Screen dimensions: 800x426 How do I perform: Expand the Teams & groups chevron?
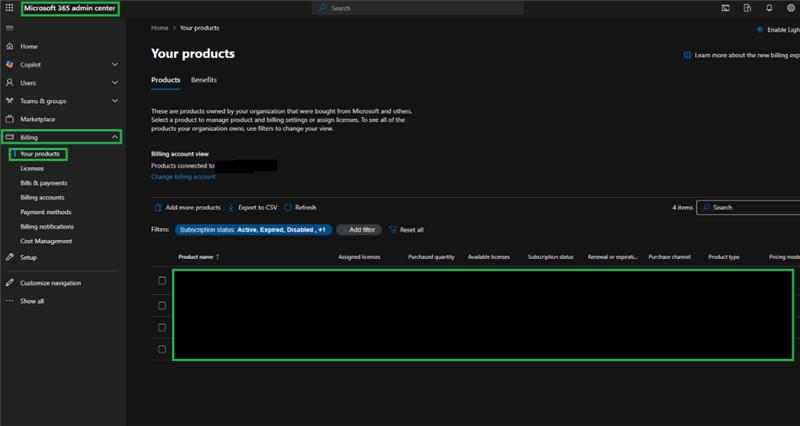click(115, 101)
